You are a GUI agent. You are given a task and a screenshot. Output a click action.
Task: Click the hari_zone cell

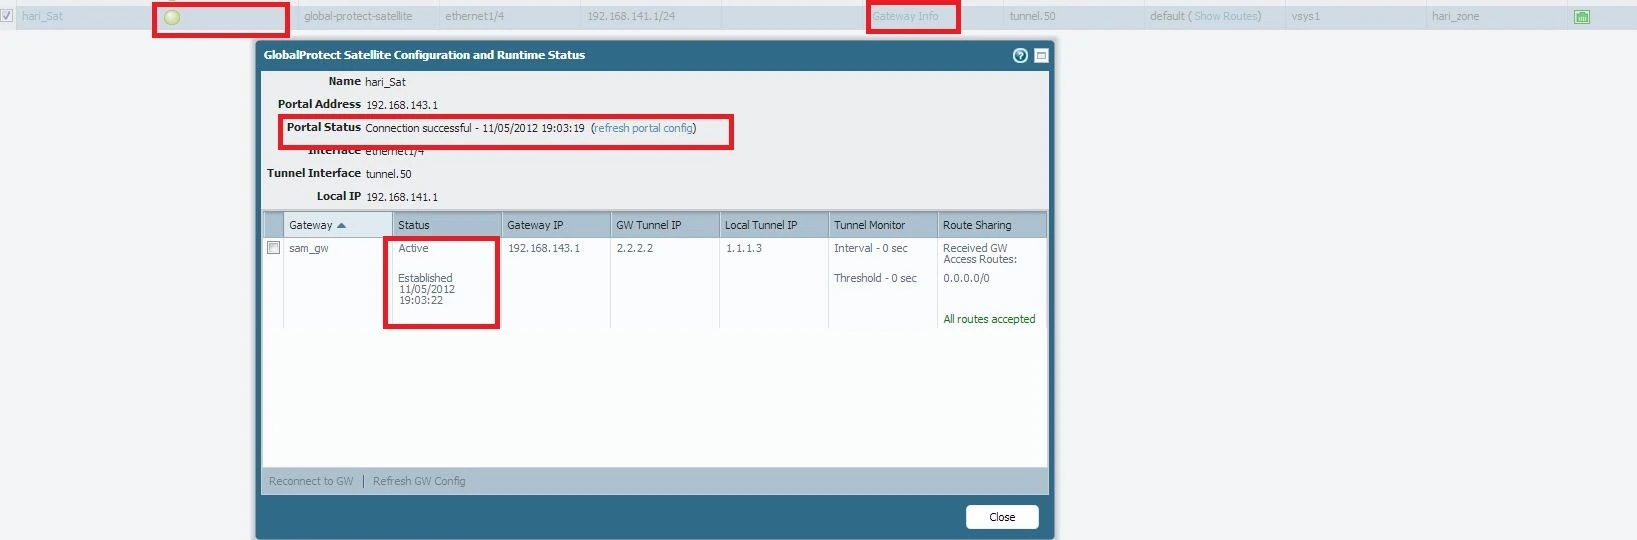(x=1455, y=16)
